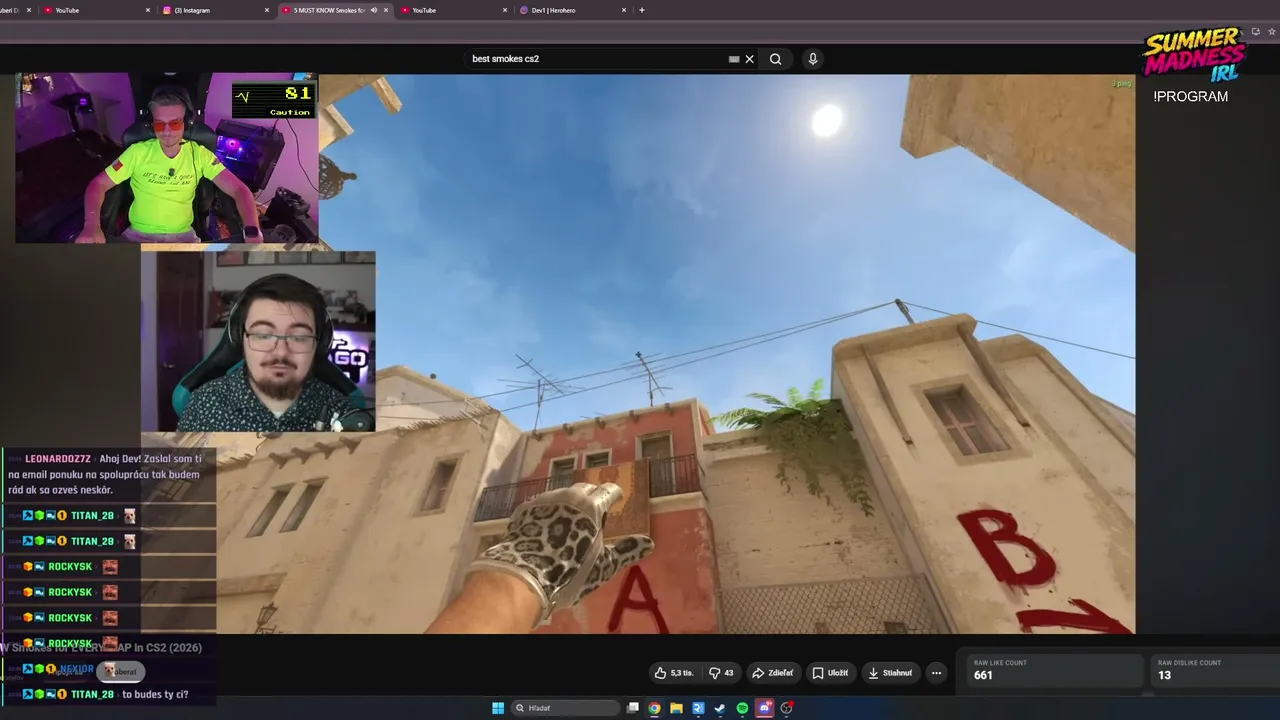Image resolution: width=1280 pixels, height=720 pixels.
Task: Dislike the video showing 43 dislikes
Action: point(721,673)
